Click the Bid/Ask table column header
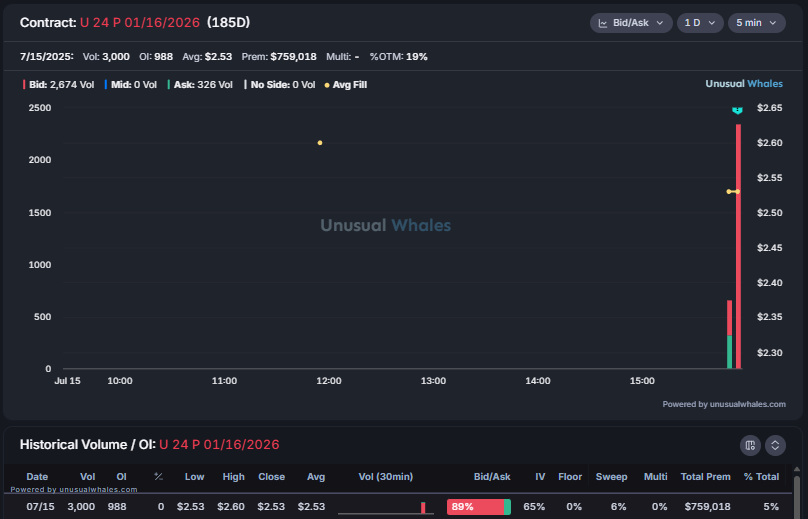808x519 pixels. [x=492, y=477]
